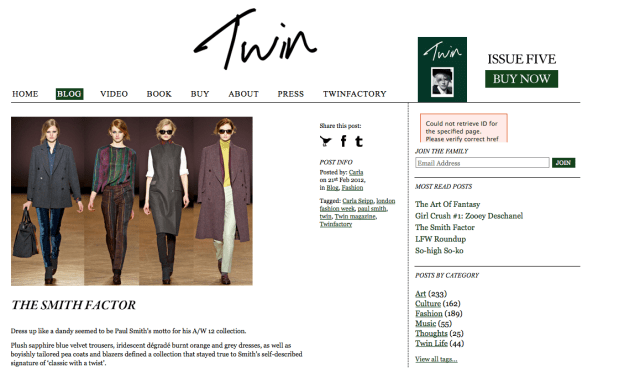640x368 pixels.
Task: Share post via Twitter bird icon
Action: click(x=325, y=141)
